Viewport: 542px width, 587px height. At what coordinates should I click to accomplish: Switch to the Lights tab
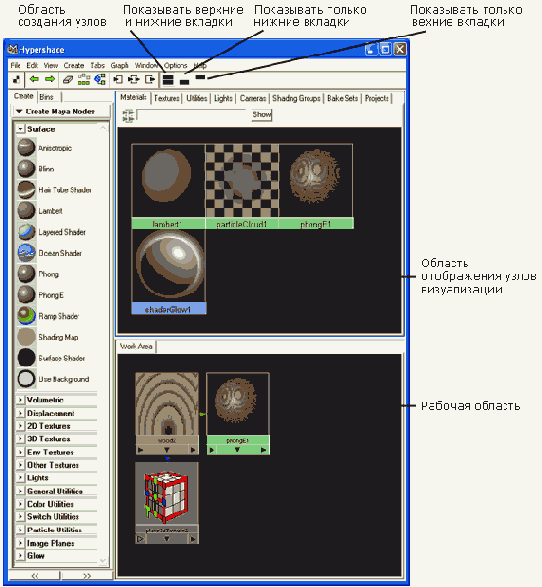223,98
